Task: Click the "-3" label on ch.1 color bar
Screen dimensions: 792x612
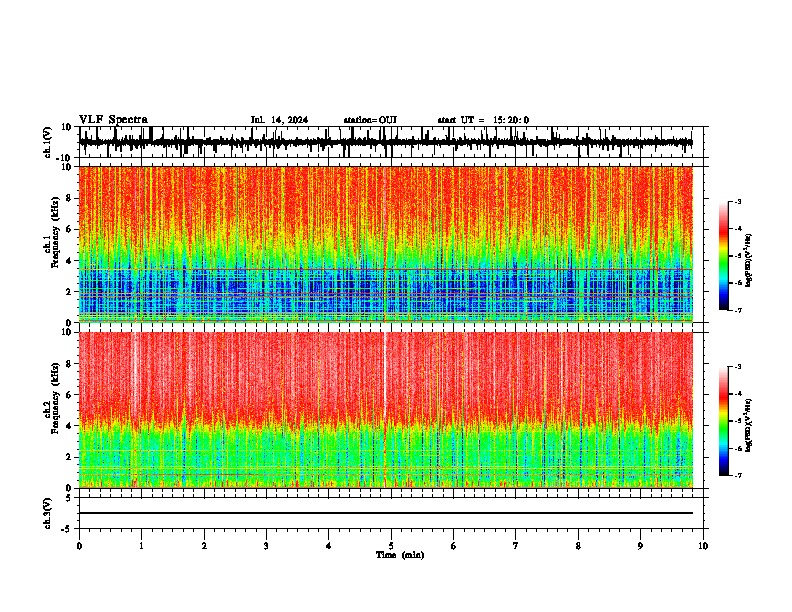Action: click(737, 202)
